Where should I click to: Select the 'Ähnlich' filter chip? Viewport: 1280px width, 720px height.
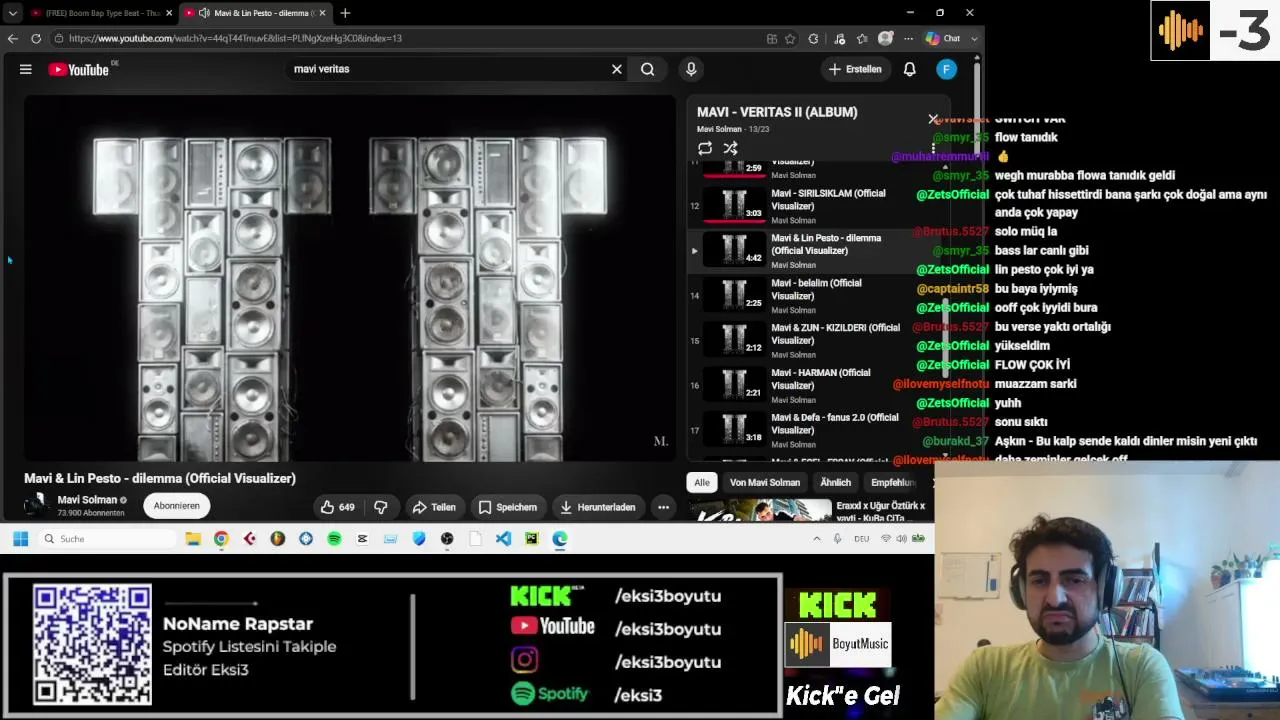tap(836, 482)
